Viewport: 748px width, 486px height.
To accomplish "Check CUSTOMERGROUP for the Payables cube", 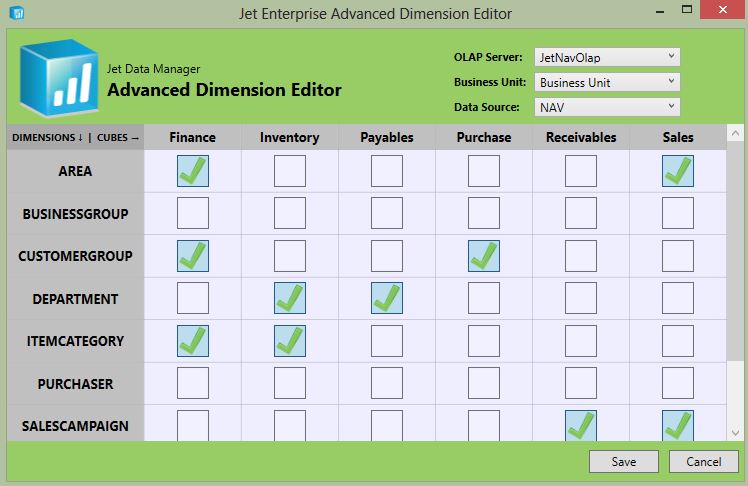I will click(387, 256).
